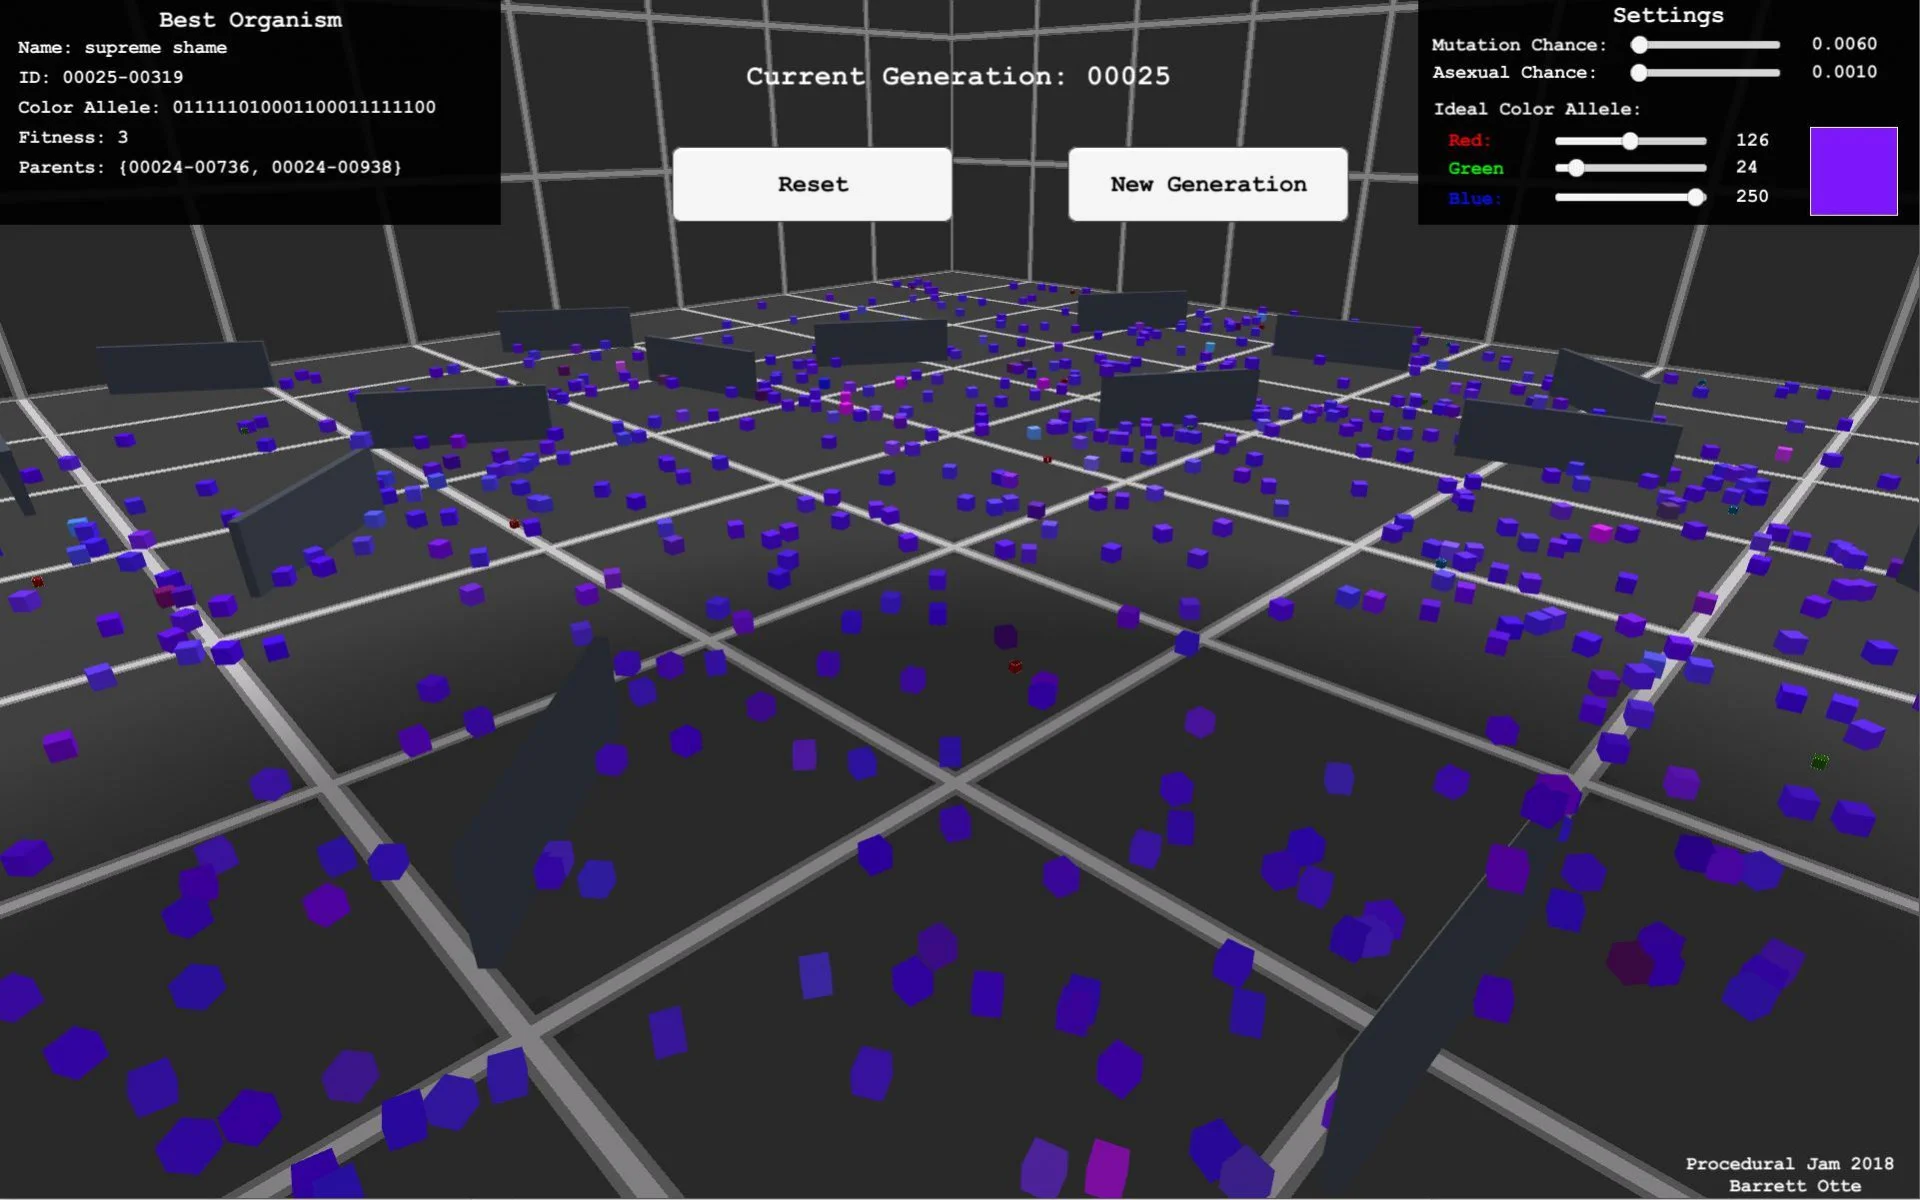Click the Reset button
Screen dimensions: 1920x1200
812,184
